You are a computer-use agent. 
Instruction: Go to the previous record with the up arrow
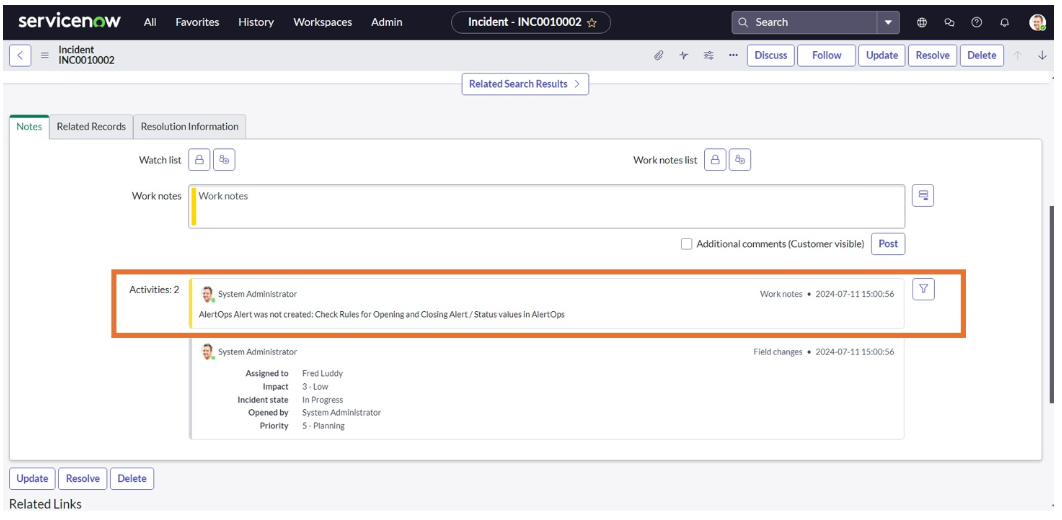[1017, 56]
